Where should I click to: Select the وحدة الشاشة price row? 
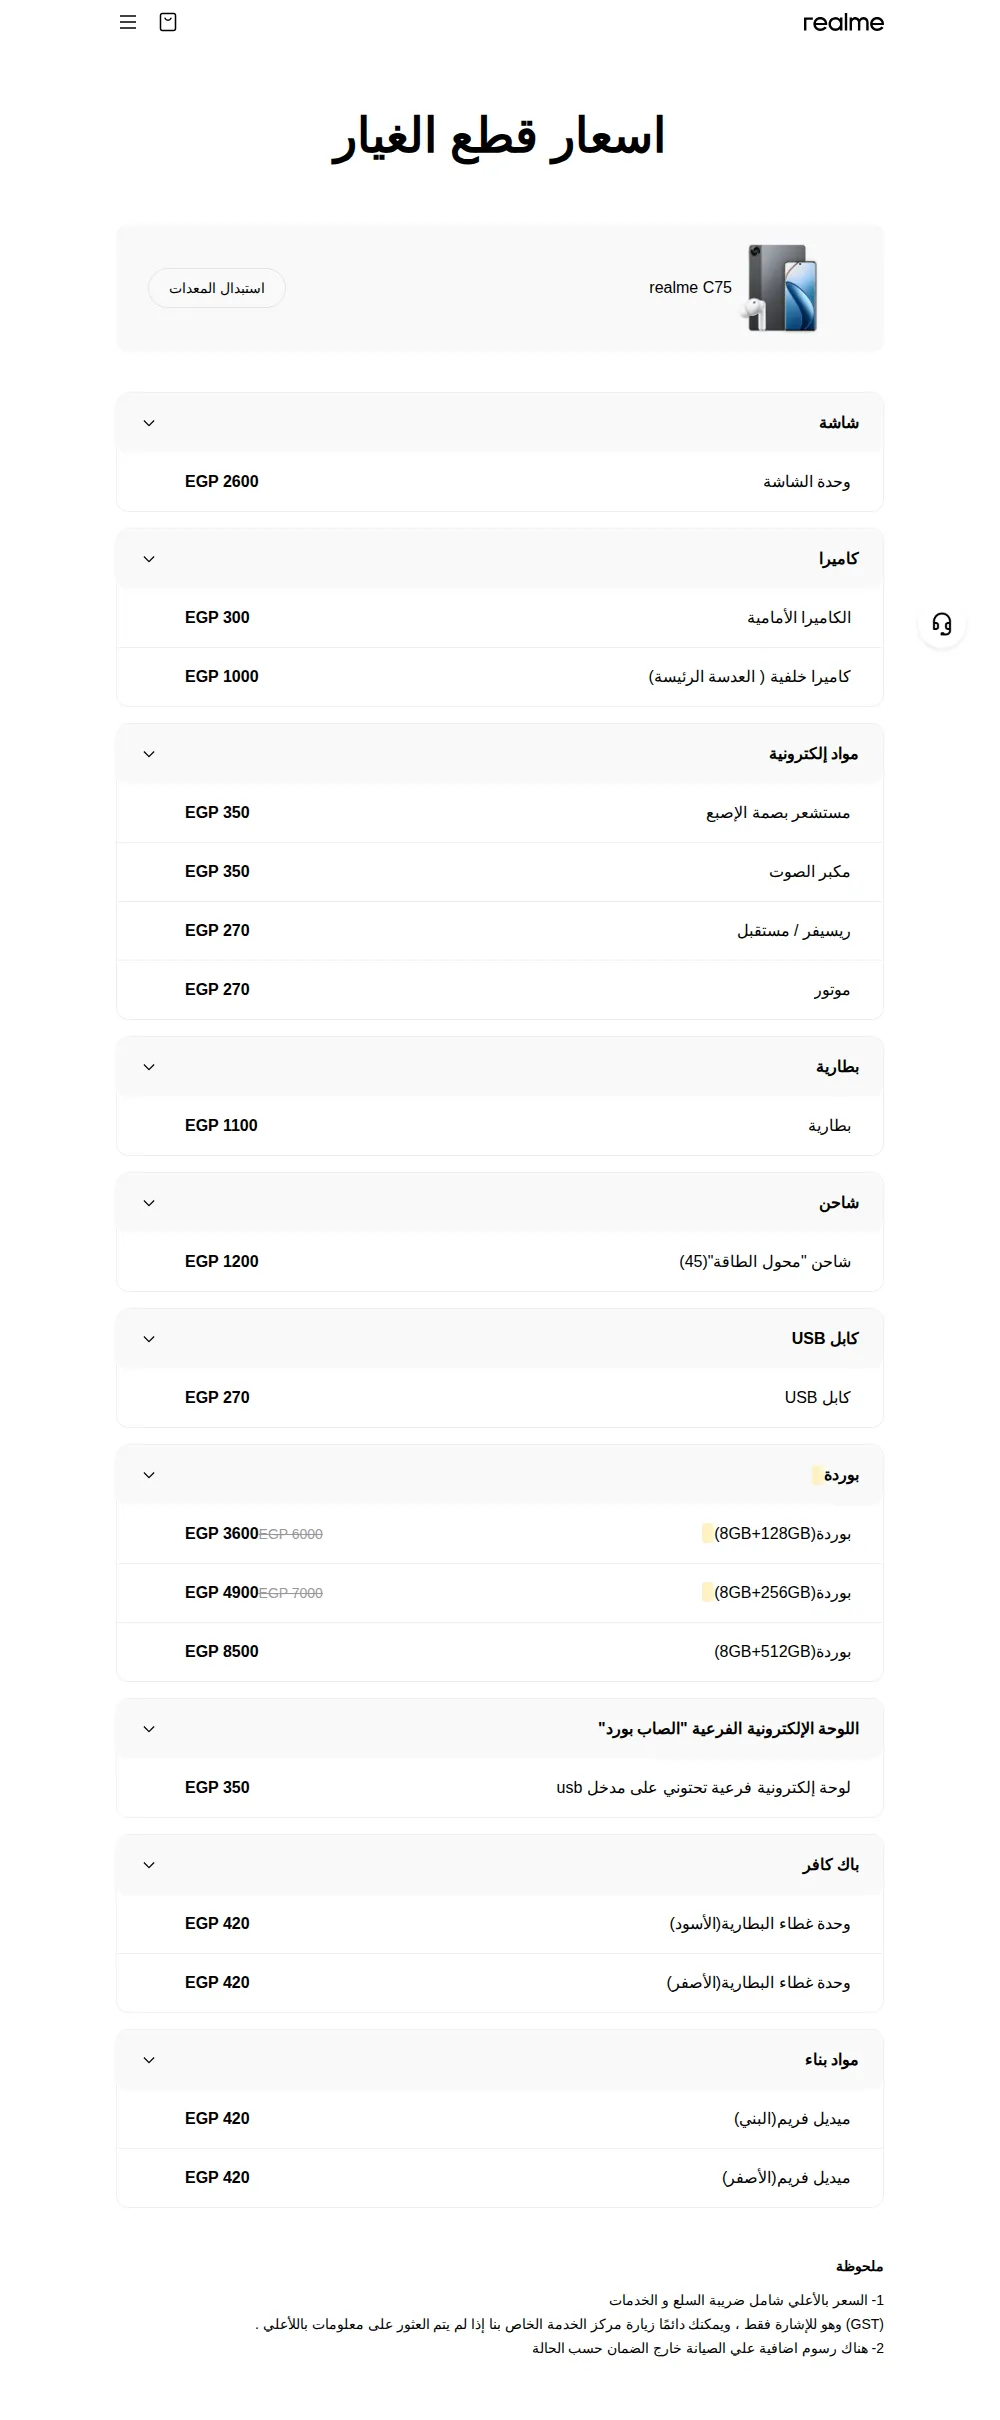500,482
